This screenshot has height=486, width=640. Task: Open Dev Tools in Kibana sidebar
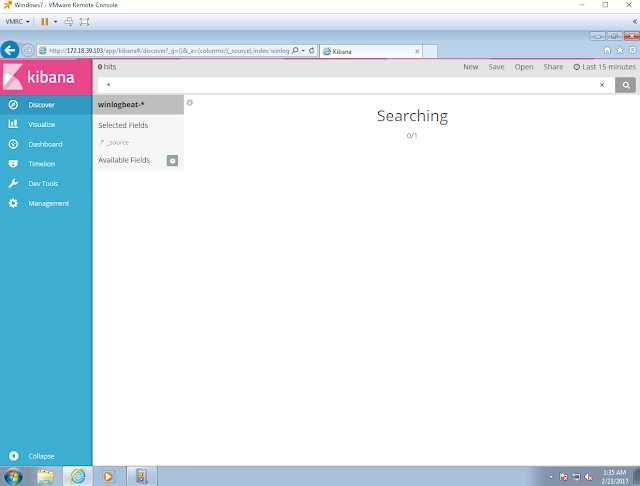pyautogui.click(x=46, y=184)
